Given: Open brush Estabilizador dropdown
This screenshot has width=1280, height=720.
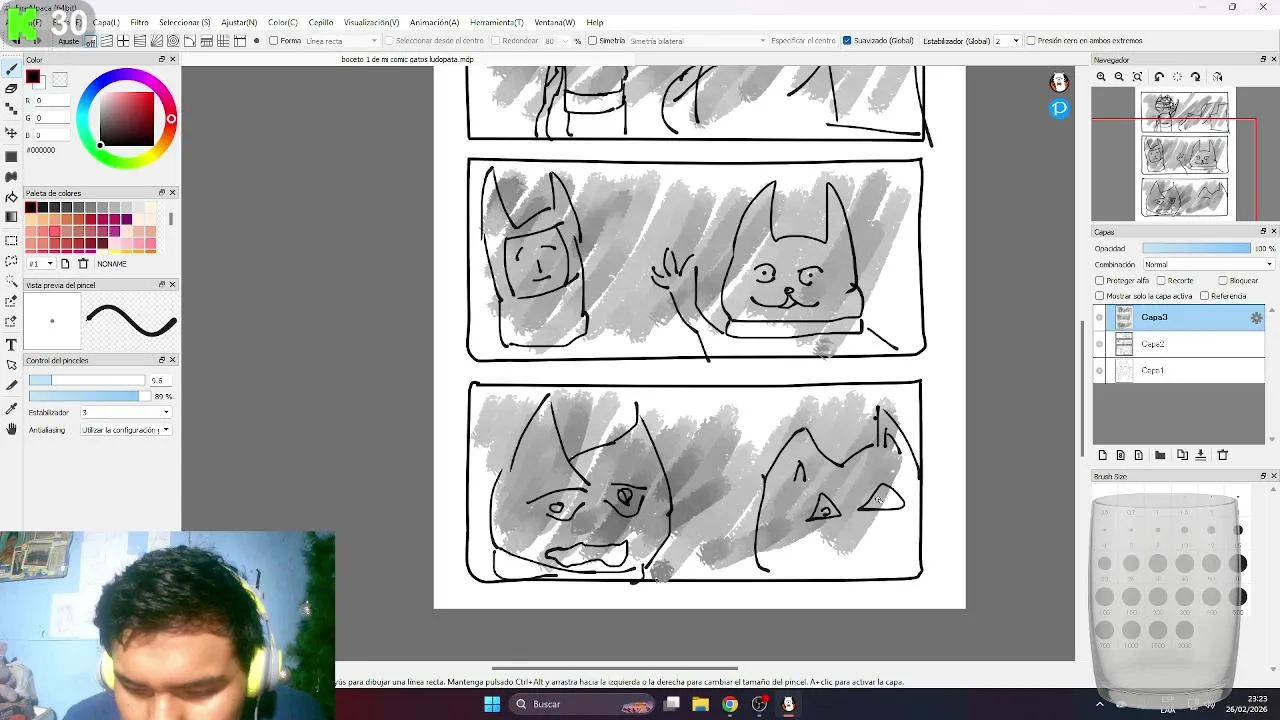Looking at the screenshot, I should coord(126,412).
